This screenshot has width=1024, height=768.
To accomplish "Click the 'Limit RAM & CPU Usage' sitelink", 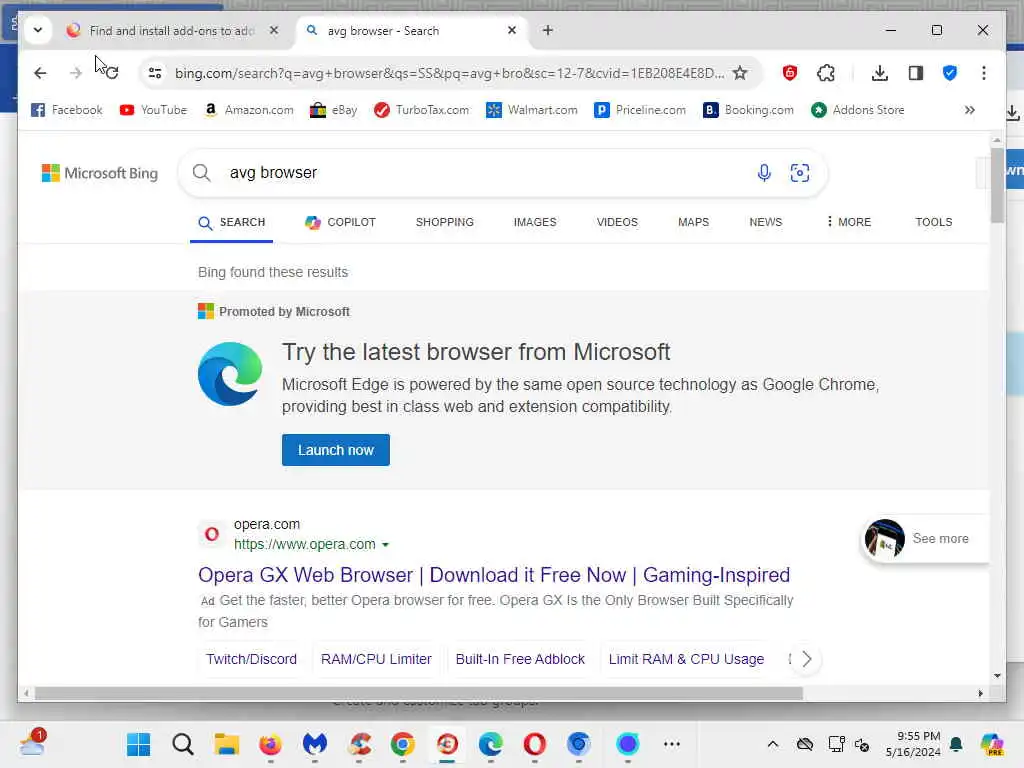I will 686,659.
